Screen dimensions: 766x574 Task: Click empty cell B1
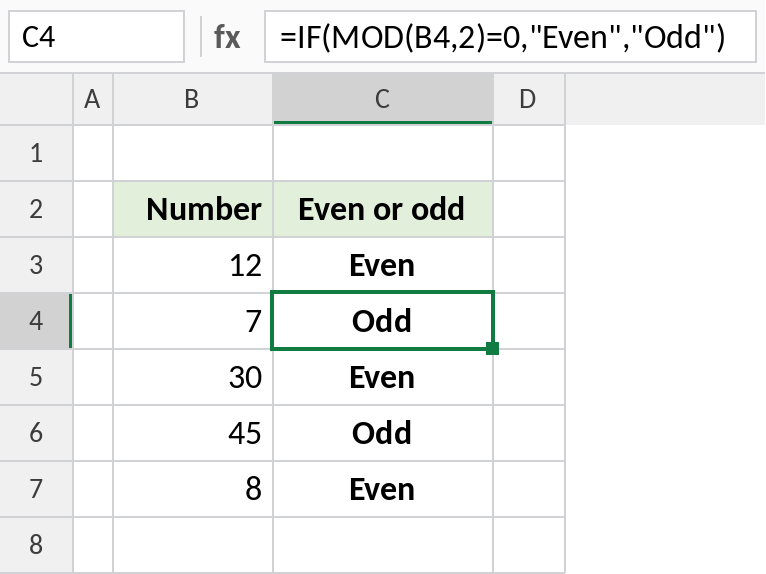point(193,153)
